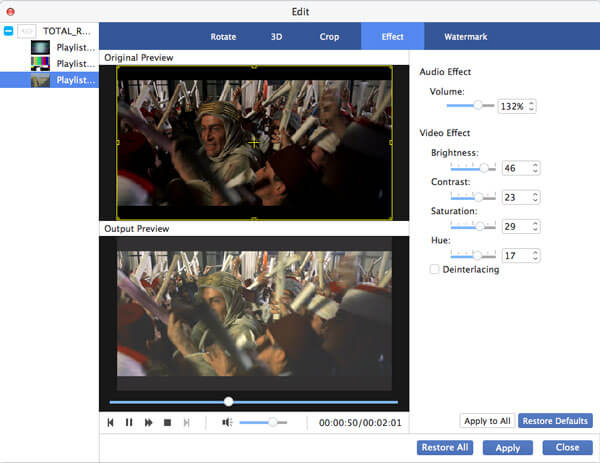Click the Saturation value field 29
The width and height of the screenshot is (600, 463).
pyautogui.click(x=517, y=227)
